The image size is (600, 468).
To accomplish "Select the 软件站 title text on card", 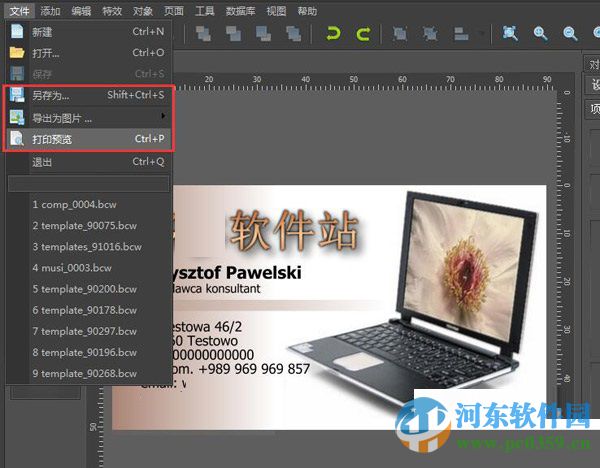I will pyautogui.click(x=293, y=231).
